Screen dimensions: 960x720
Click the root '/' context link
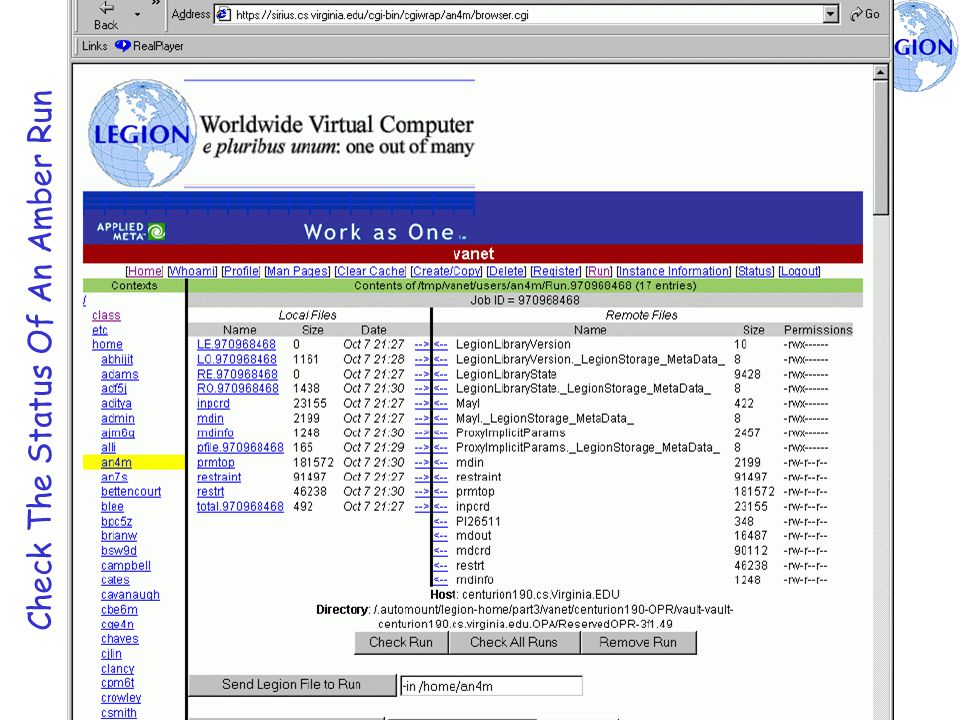(x=84, y=301)
